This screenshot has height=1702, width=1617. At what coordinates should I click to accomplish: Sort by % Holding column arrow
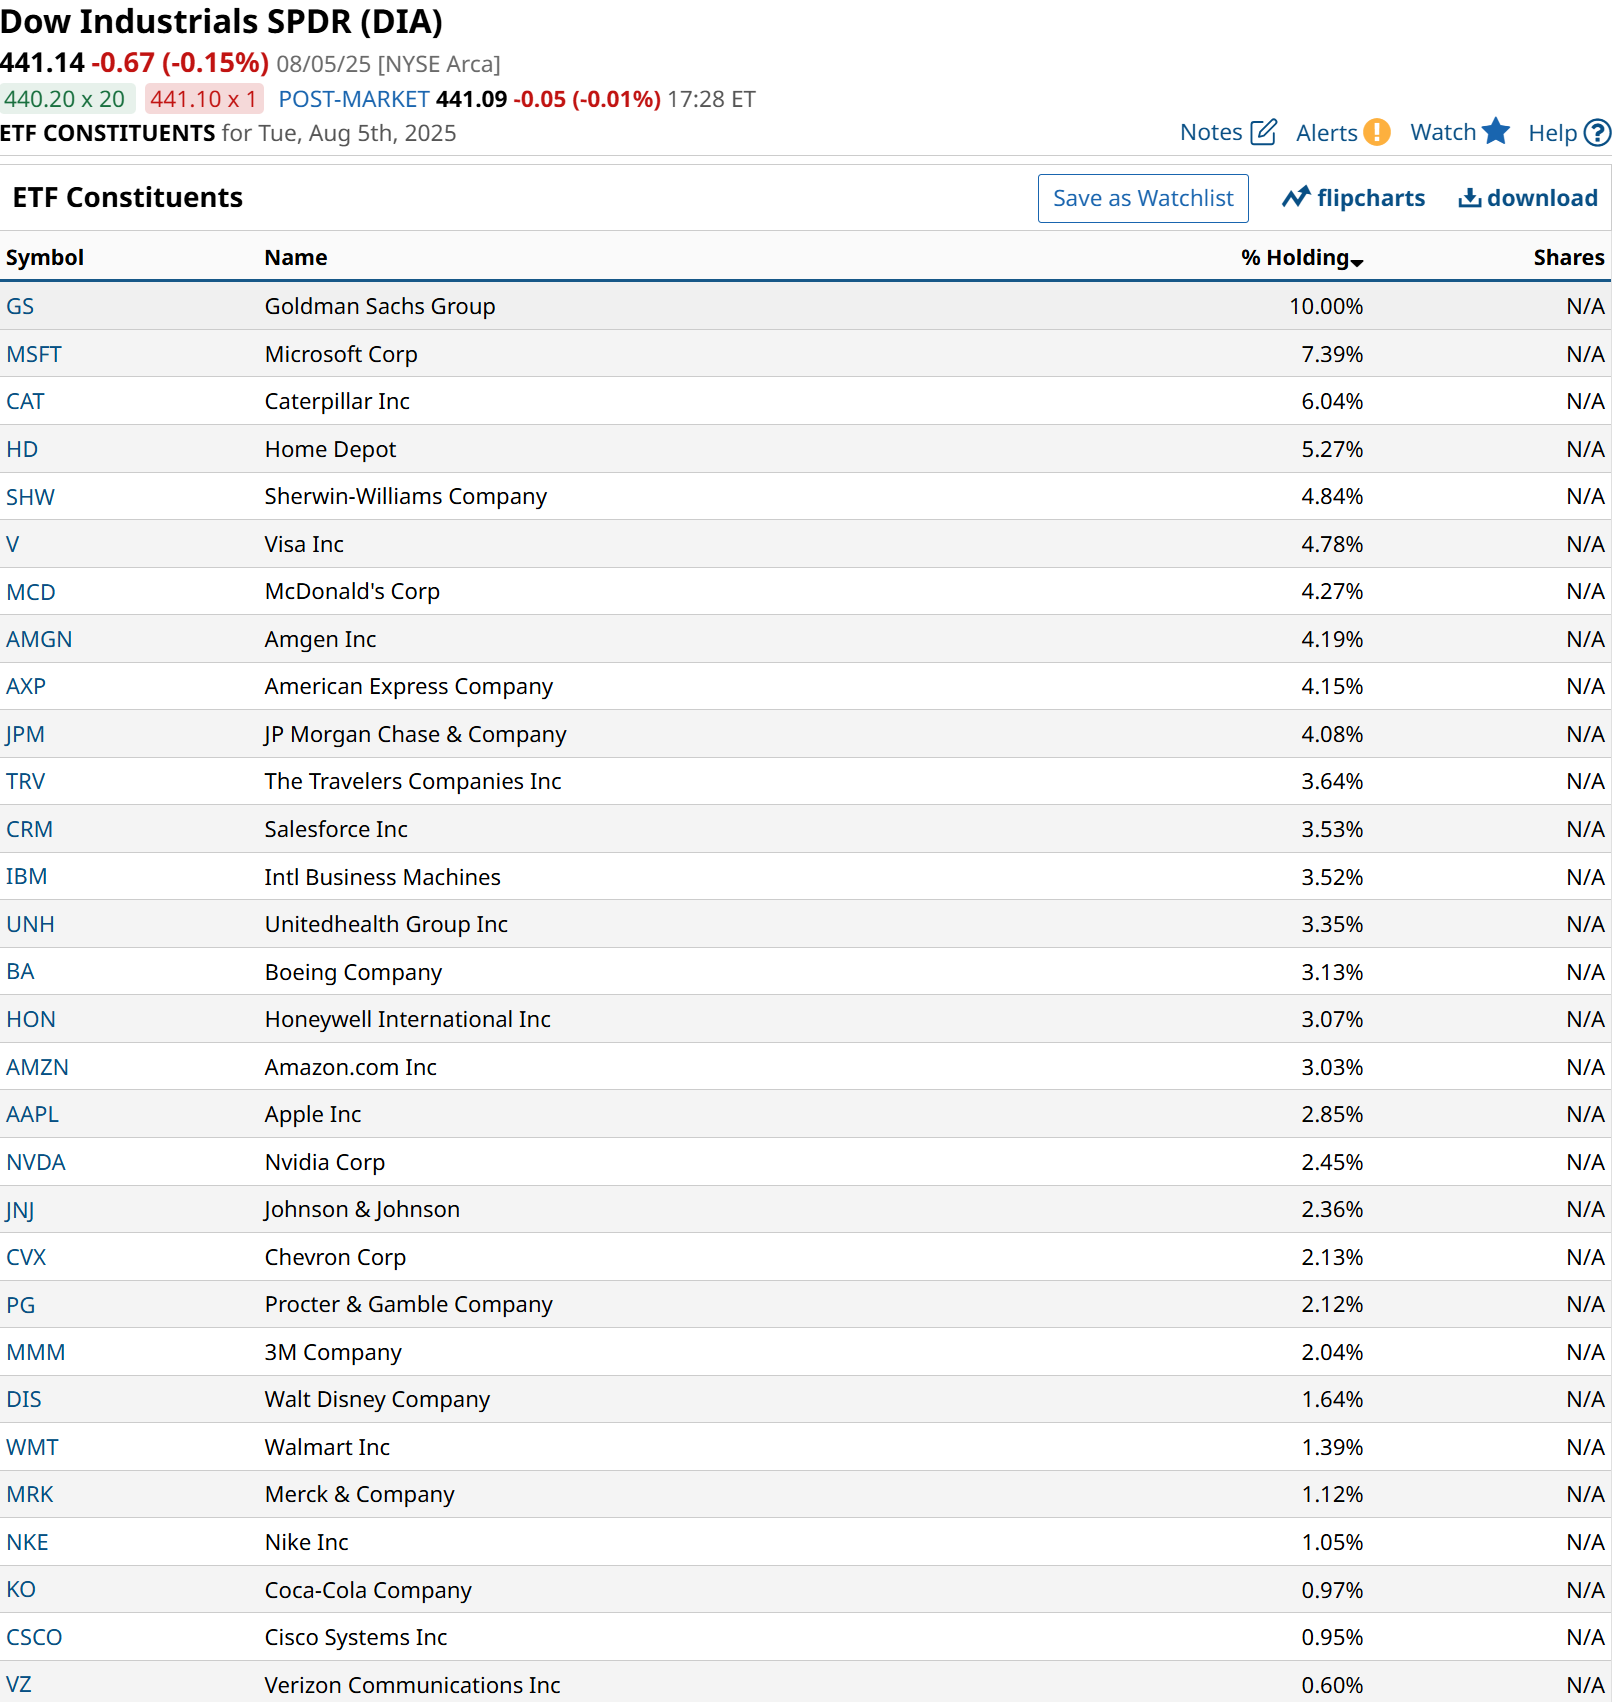click(x=1357, y=262)
